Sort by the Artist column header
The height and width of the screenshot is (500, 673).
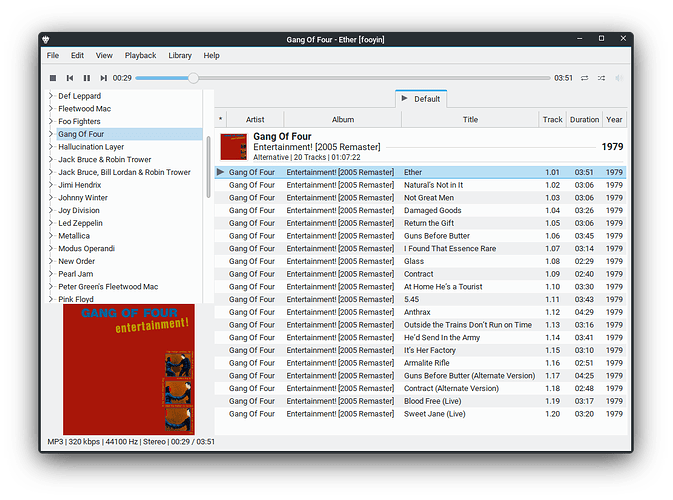tap(255, 119)
